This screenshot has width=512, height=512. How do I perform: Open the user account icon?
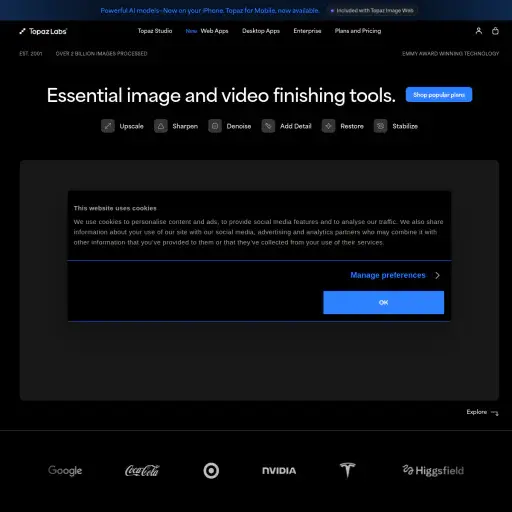(x=479, y=31)
